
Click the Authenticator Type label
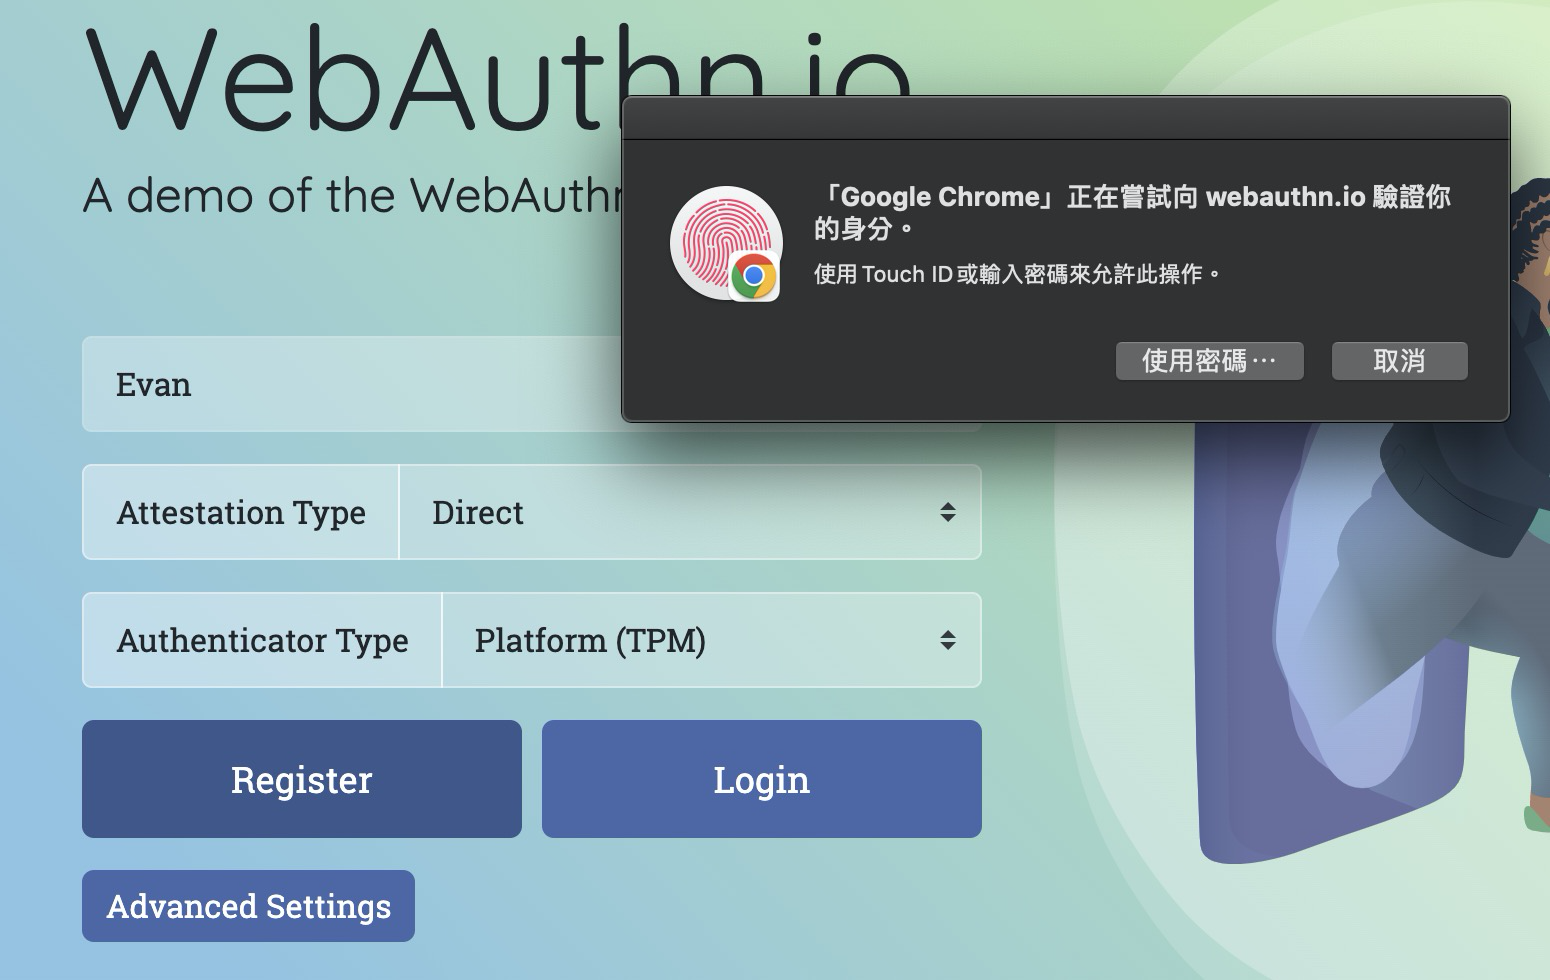point(262,640)
